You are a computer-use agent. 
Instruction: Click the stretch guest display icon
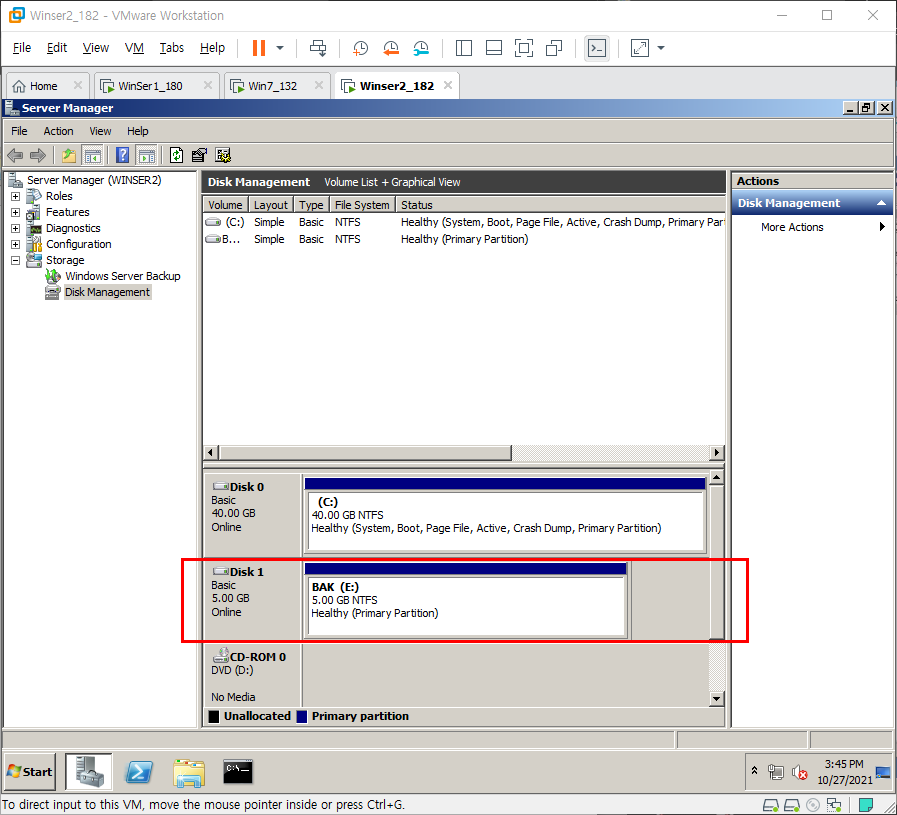[x=640, y=48]
